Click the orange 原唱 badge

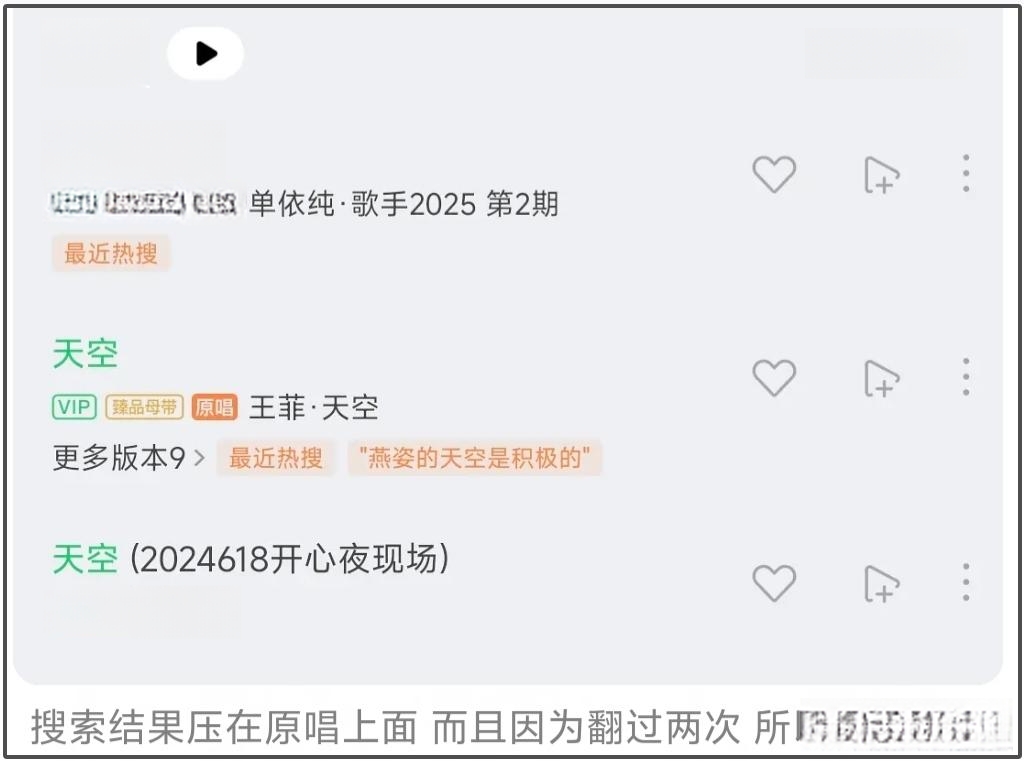pos(214,407)
